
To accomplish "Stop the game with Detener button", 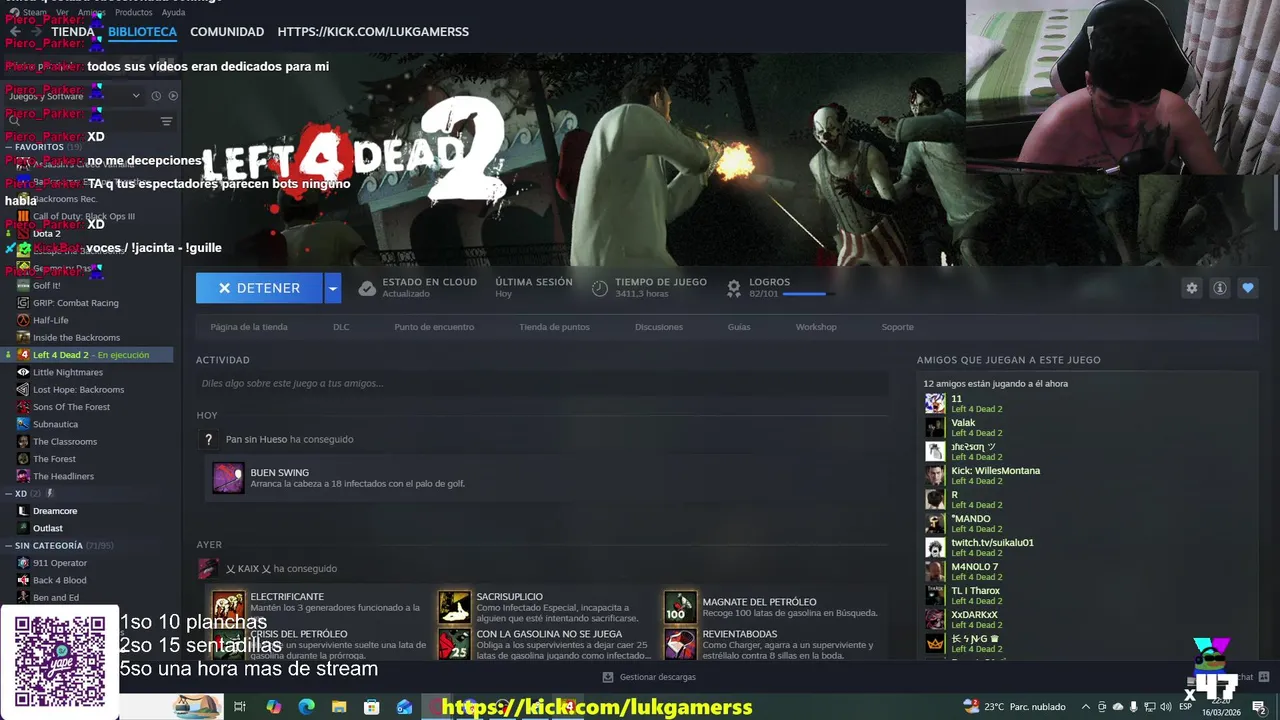I will click(259, 288).
